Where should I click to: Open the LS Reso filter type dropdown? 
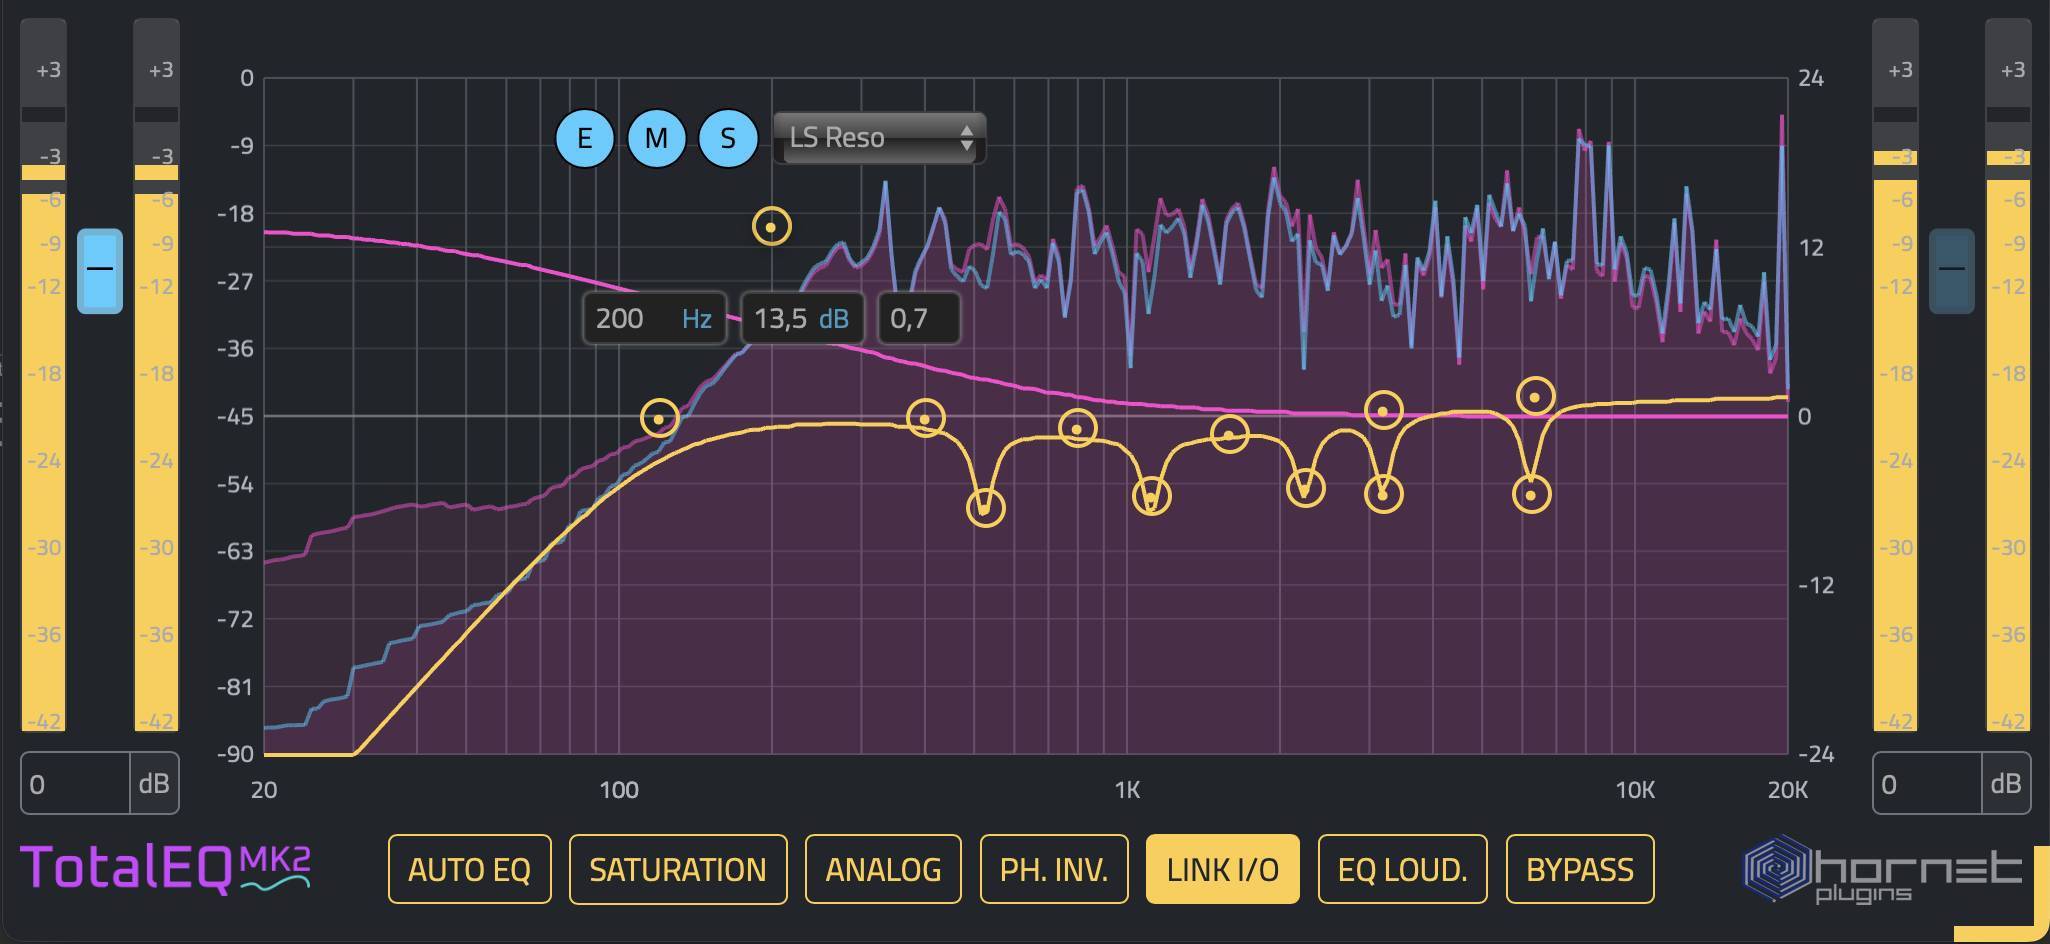[x=879, y=138]
